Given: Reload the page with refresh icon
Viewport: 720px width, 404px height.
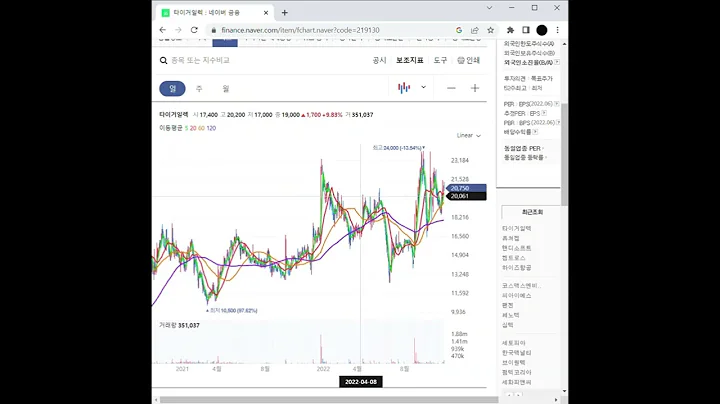Looking at the screenshot, I should (194, 30).
